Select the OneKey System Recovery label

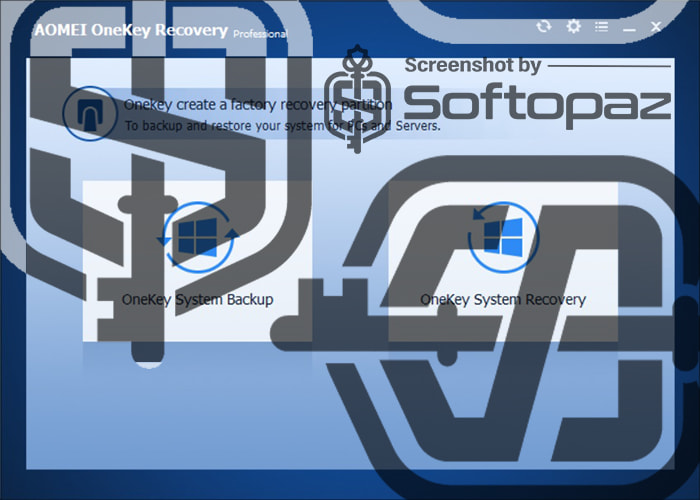click(x=503, y=300)
